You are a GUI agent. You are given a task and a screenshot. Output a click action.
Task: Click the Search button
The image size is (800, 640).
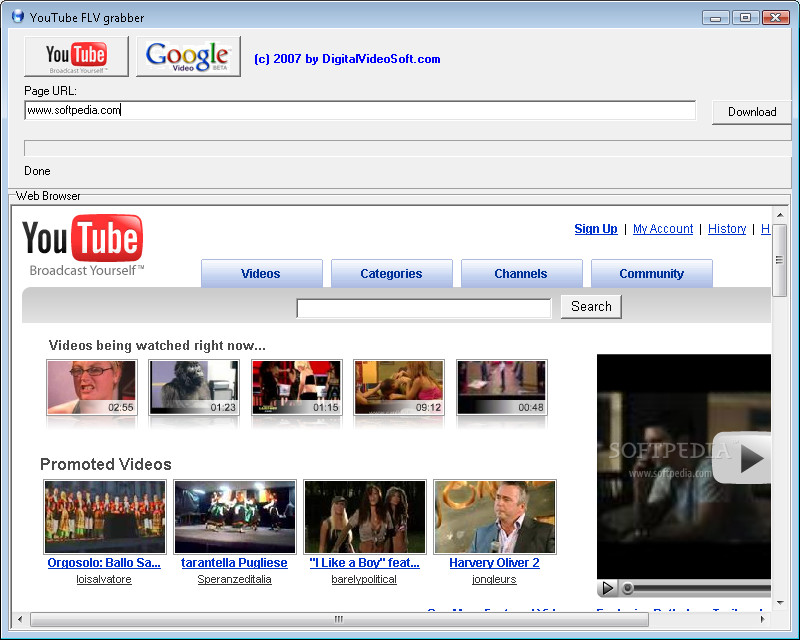click(591, 306)
